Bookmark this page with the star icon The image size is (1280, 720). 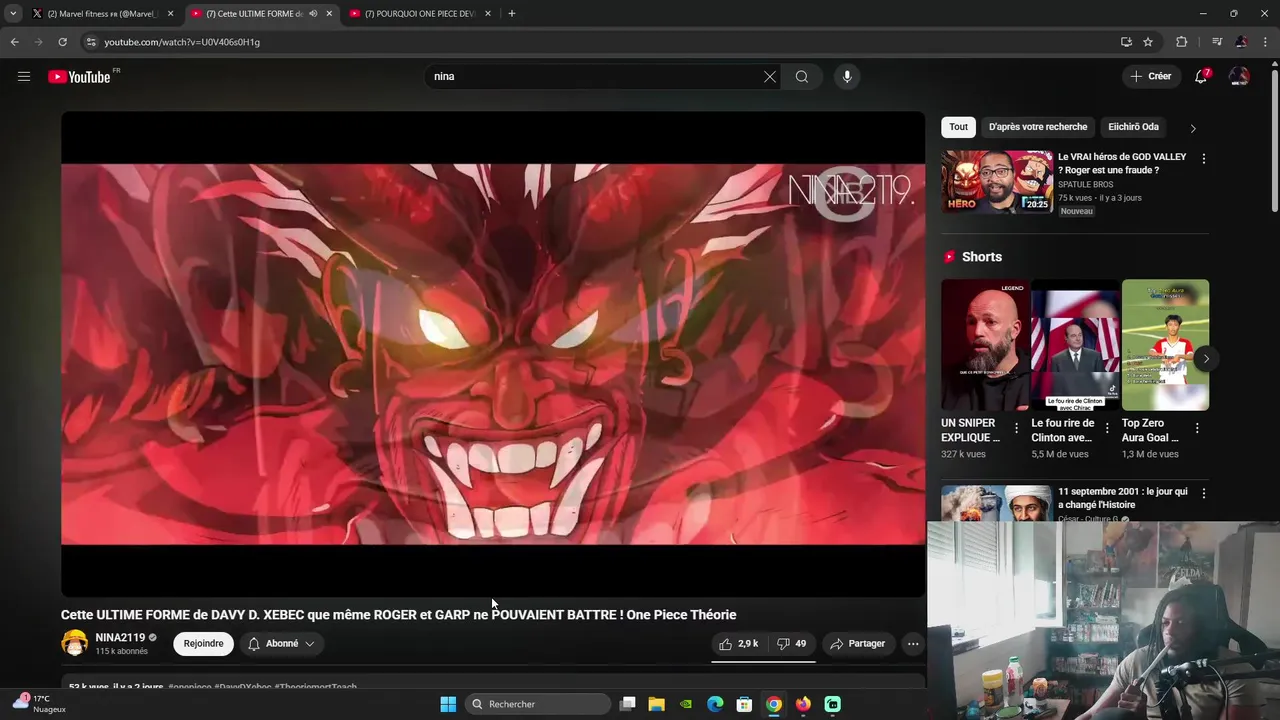1148,42
